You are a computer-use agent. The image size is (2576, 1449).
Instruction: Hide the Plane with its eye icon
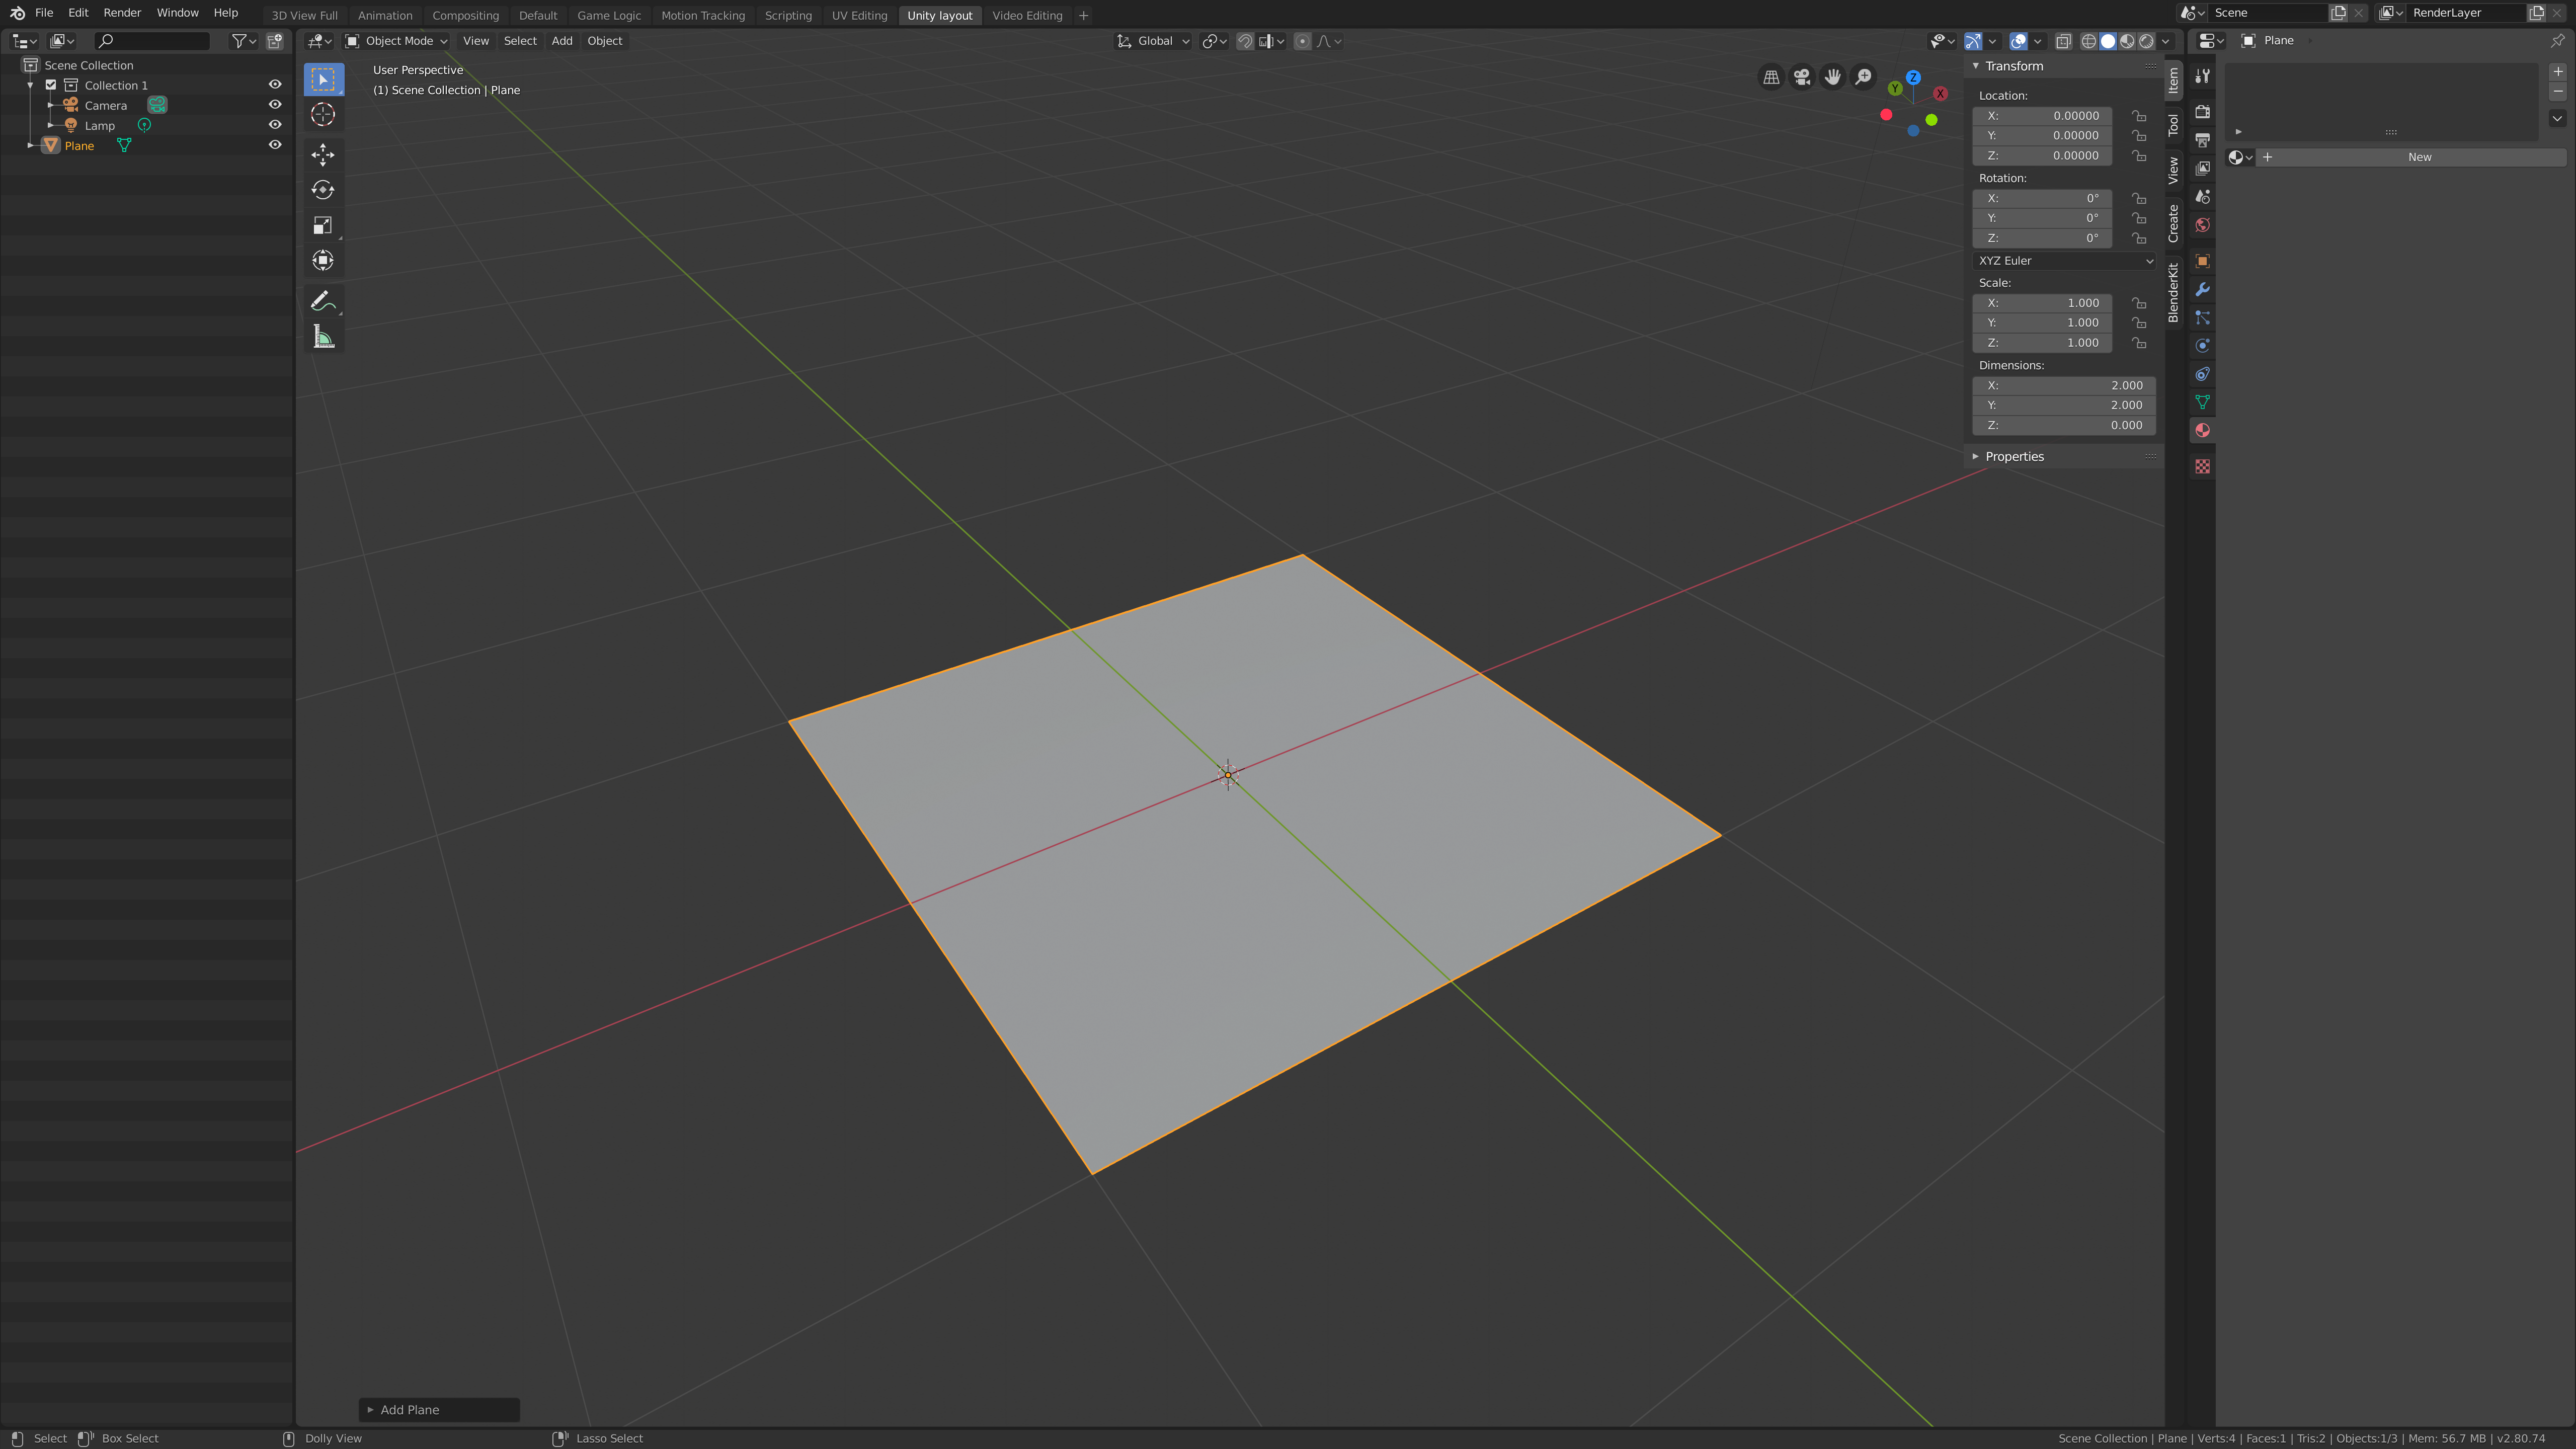(275, 145)
